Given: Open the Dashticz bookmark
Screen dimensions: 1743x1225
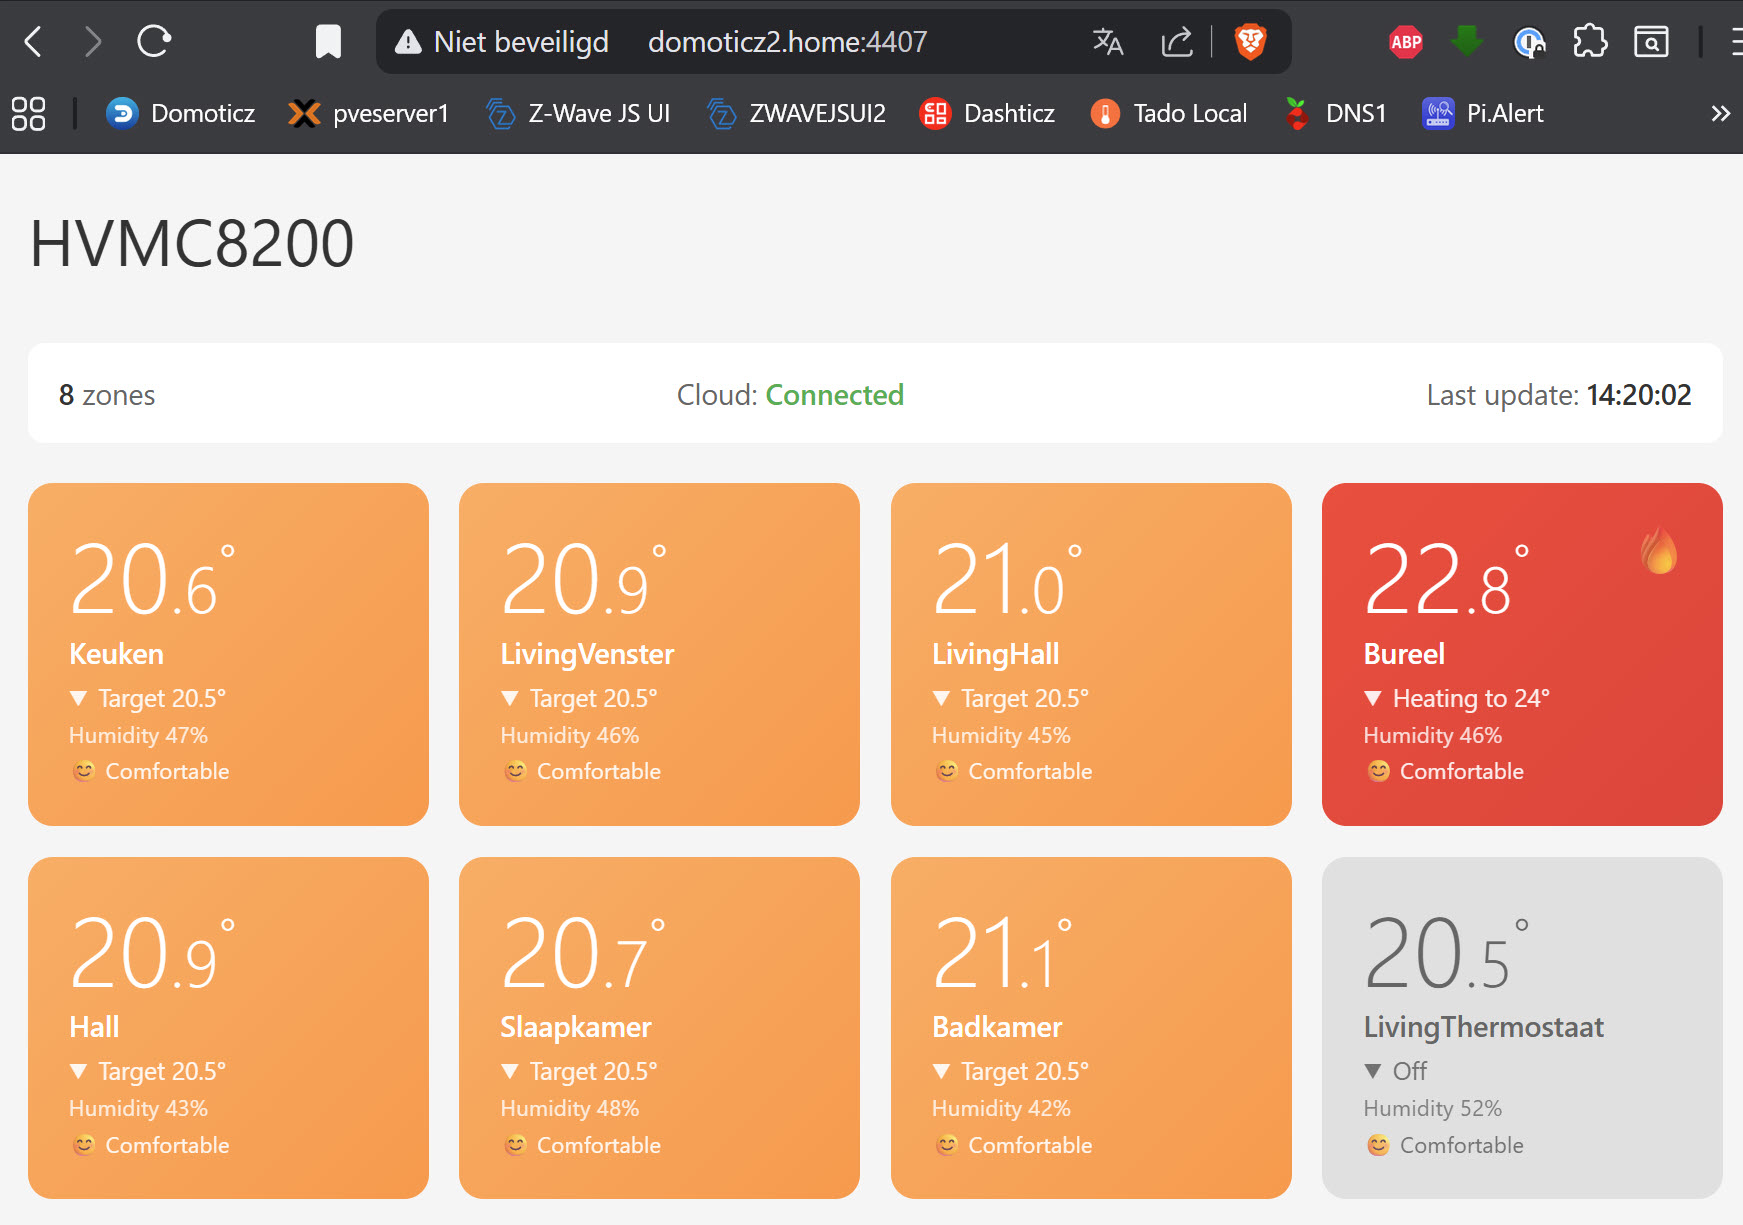Looking at the screenshot, I should 987,114.
